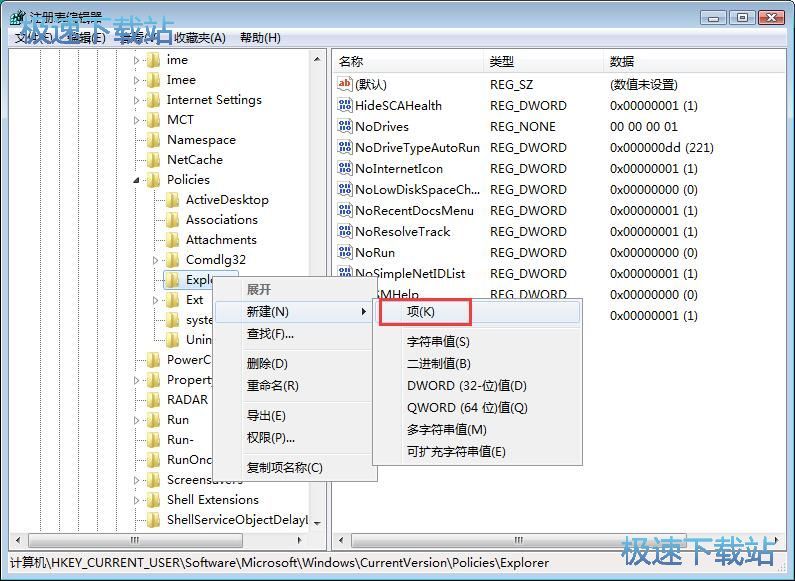The width and height of the screenshot is (795, 581).
Task: Click the NoLowDiskSpaceCh... value icon
Action: (x=345, y=189)
